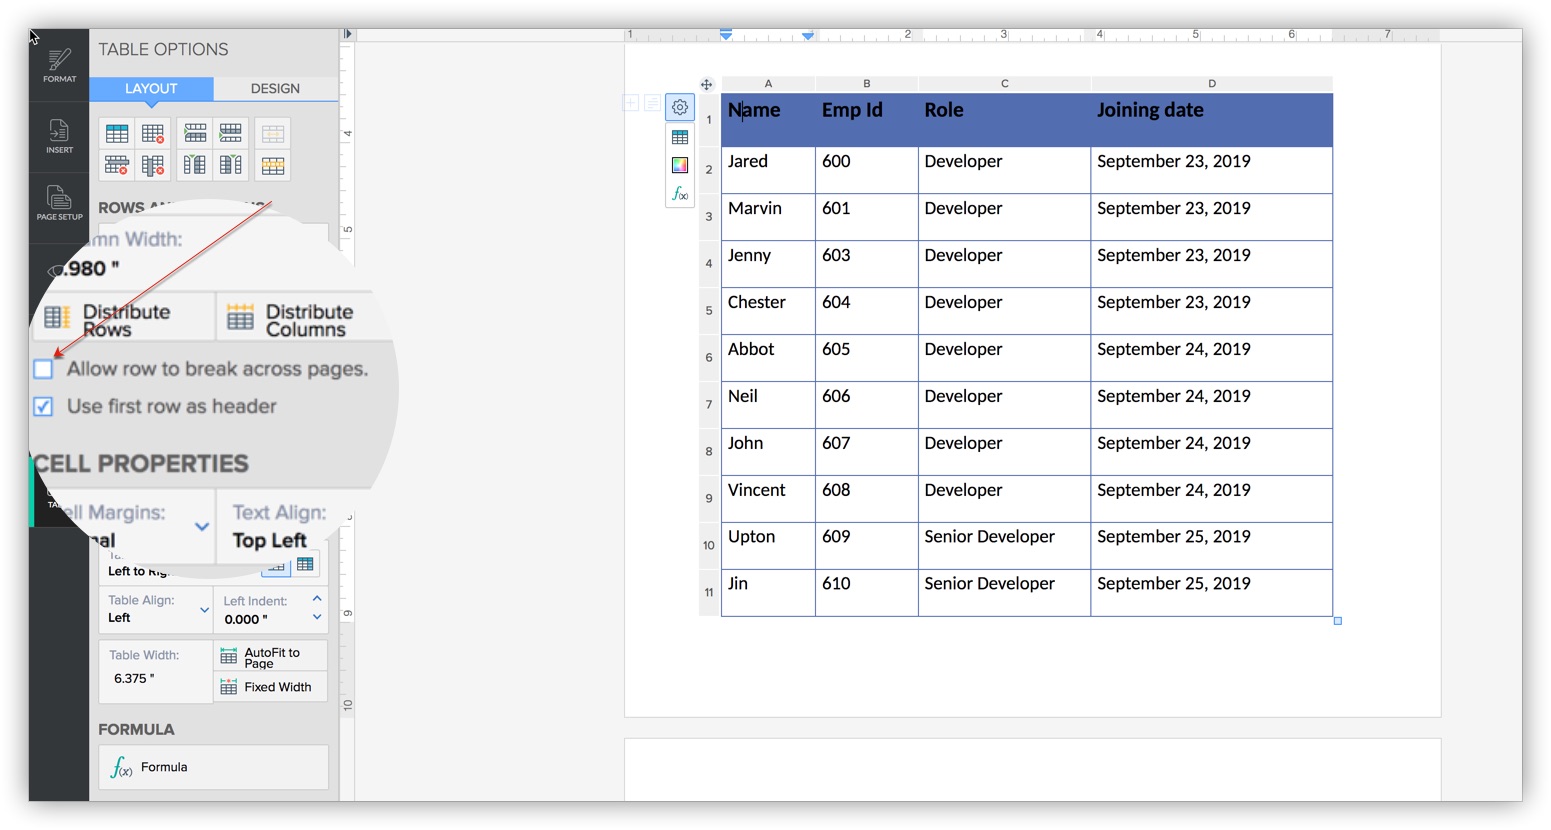Open the Formula button in the panel

pyautogui.click(x=213, y=767)
